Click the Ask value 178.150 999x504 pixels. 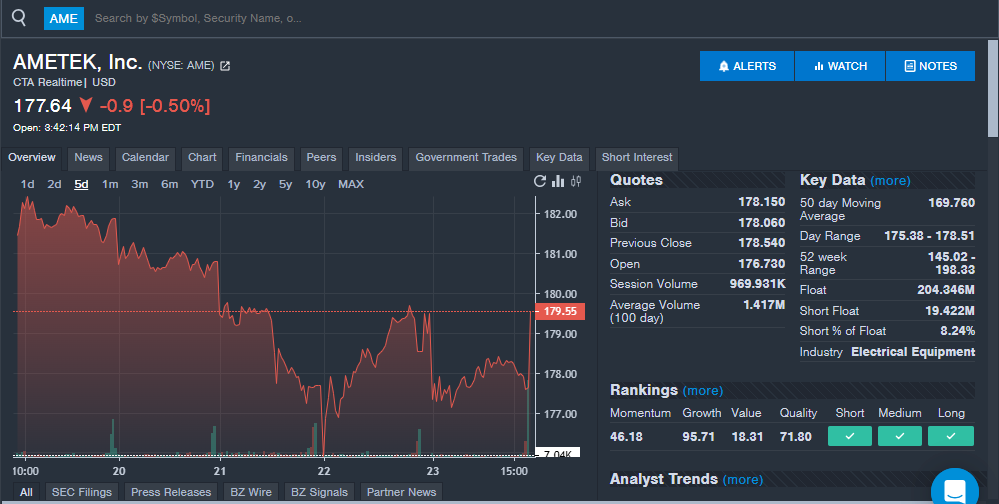761,202
